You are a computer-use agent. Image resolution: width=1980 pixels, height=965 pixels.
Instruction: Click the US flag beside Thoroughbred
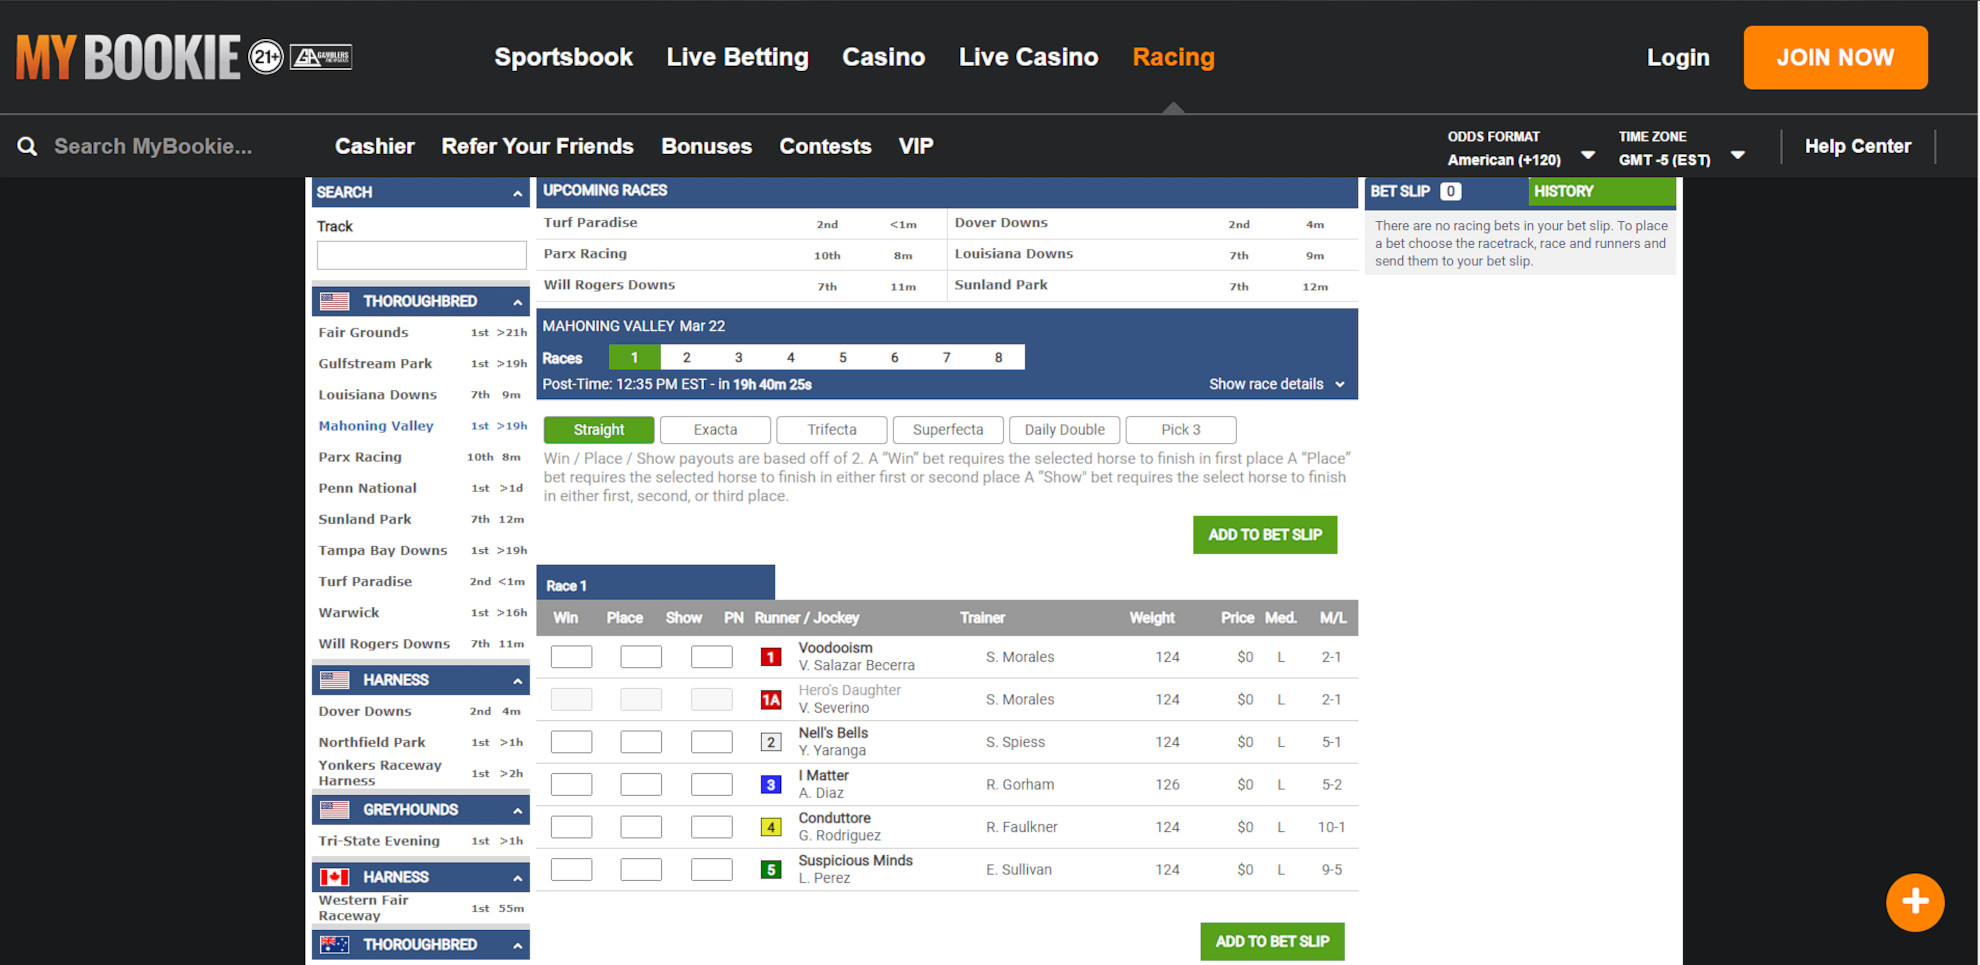pos(334,301)
